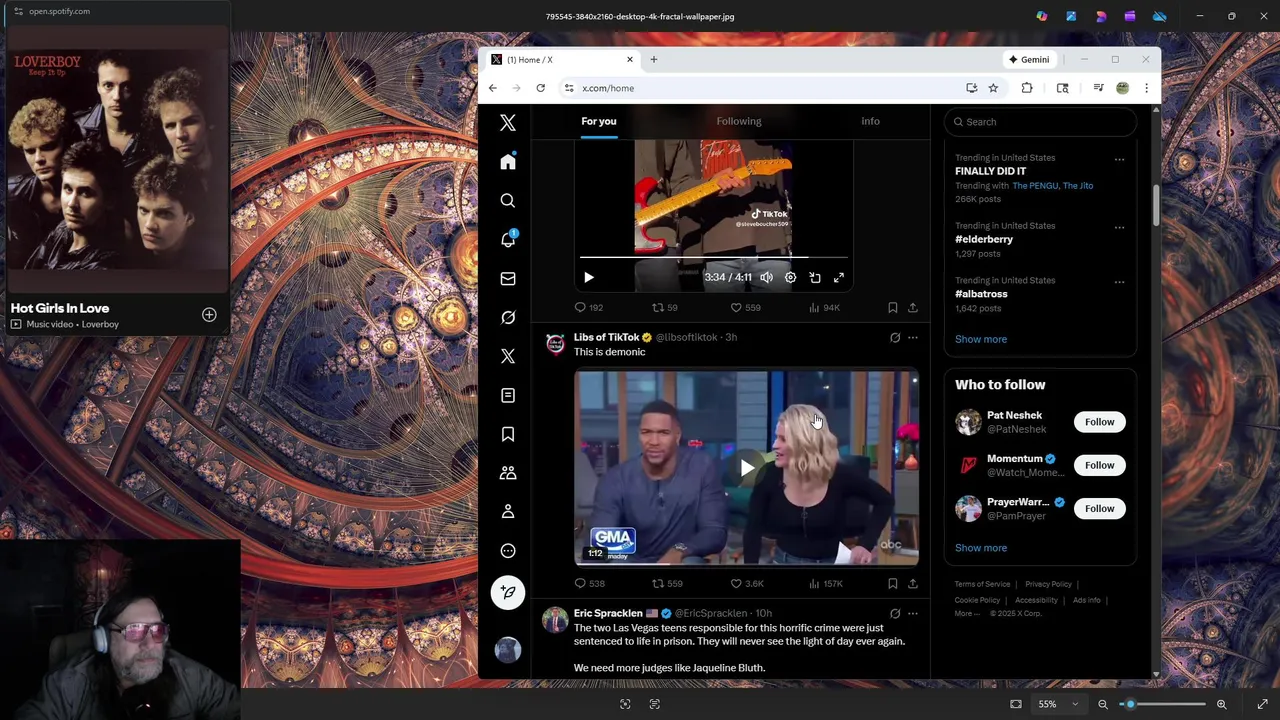Open Communities icon in X sidebar
Viewport: 1280px width, 720px height.
coord(508,473)
